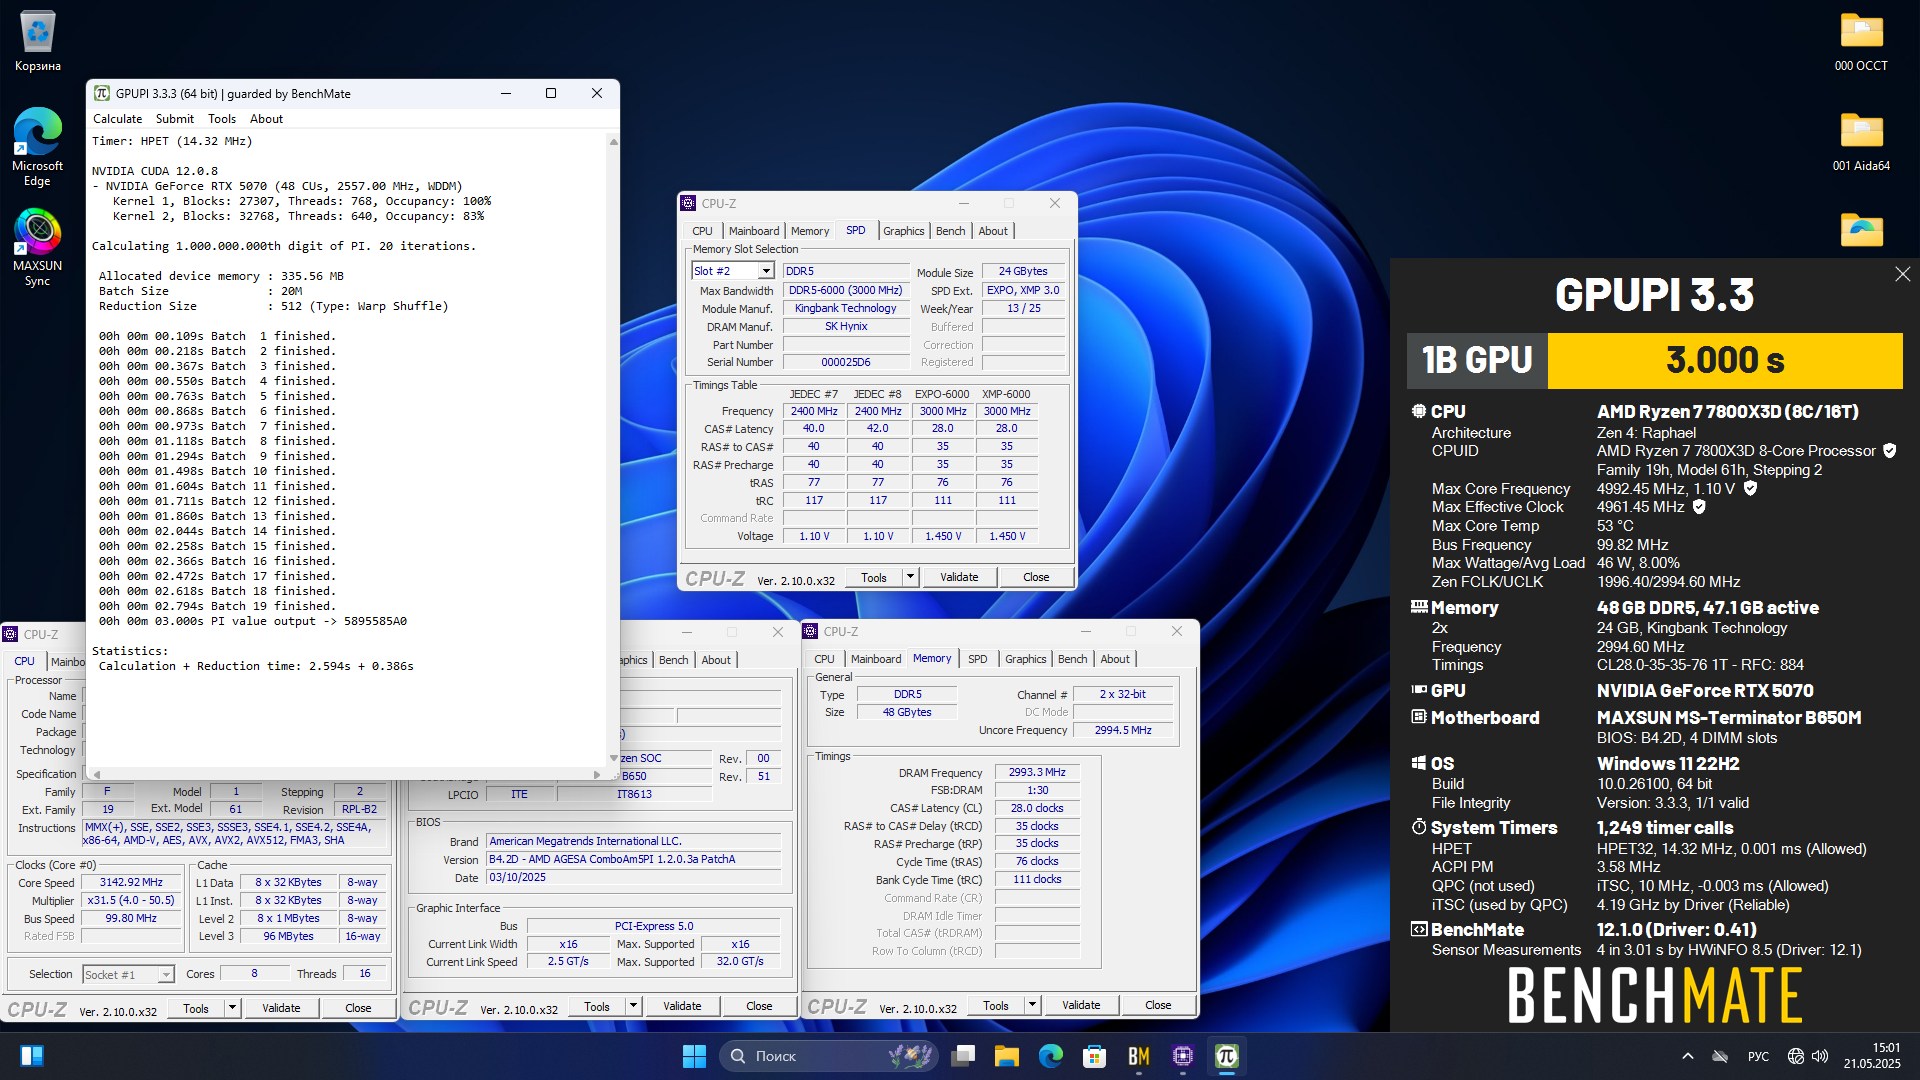1920x1080 pixels.
Task: Click the 3.000 s result banner in BenchMate
Action: pyautogui.click(x=1724, y=360)
